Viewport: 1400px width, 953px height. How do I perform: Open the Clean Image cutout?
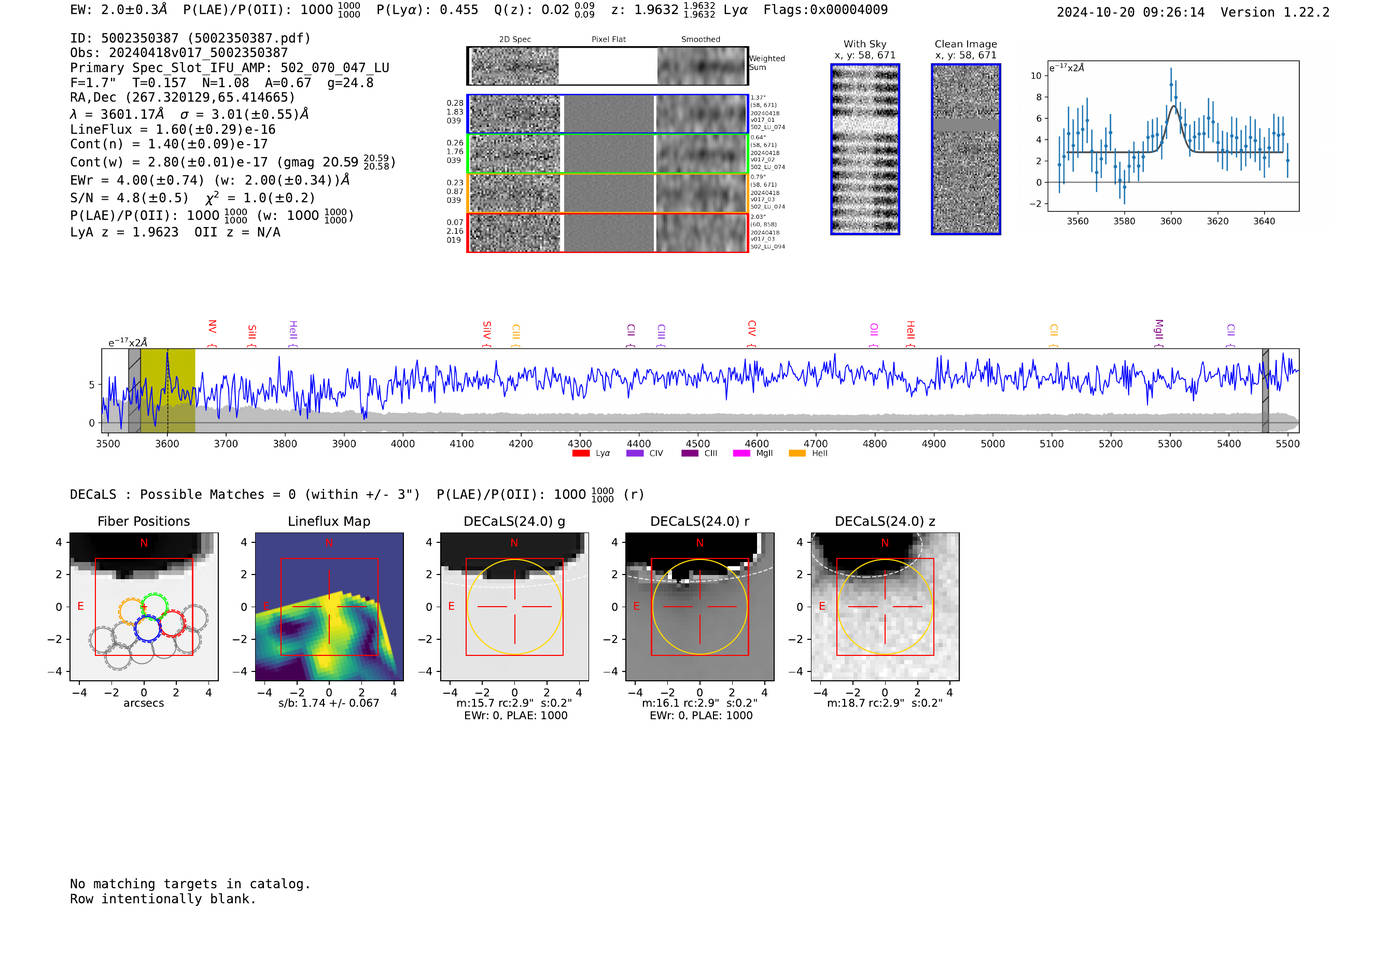966,149
